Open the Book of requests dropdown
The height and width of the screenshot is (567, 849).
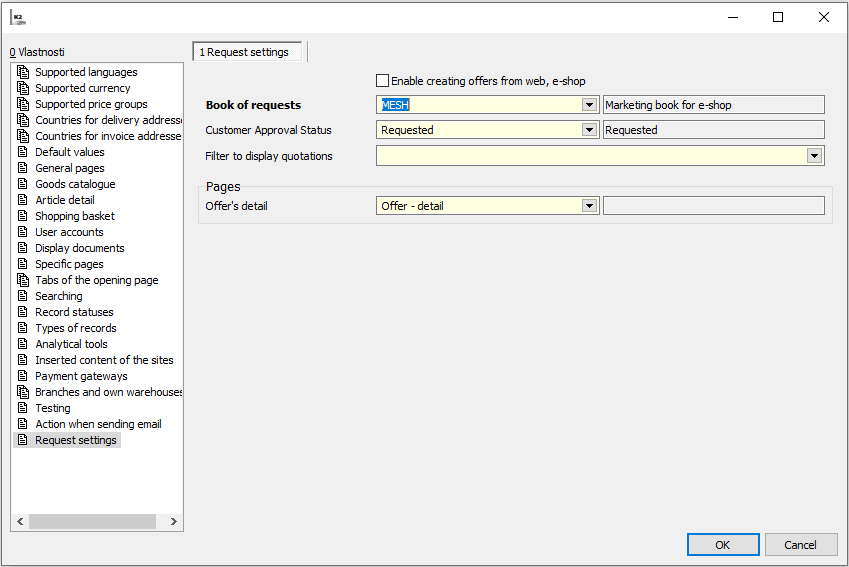tap(590, 105)
